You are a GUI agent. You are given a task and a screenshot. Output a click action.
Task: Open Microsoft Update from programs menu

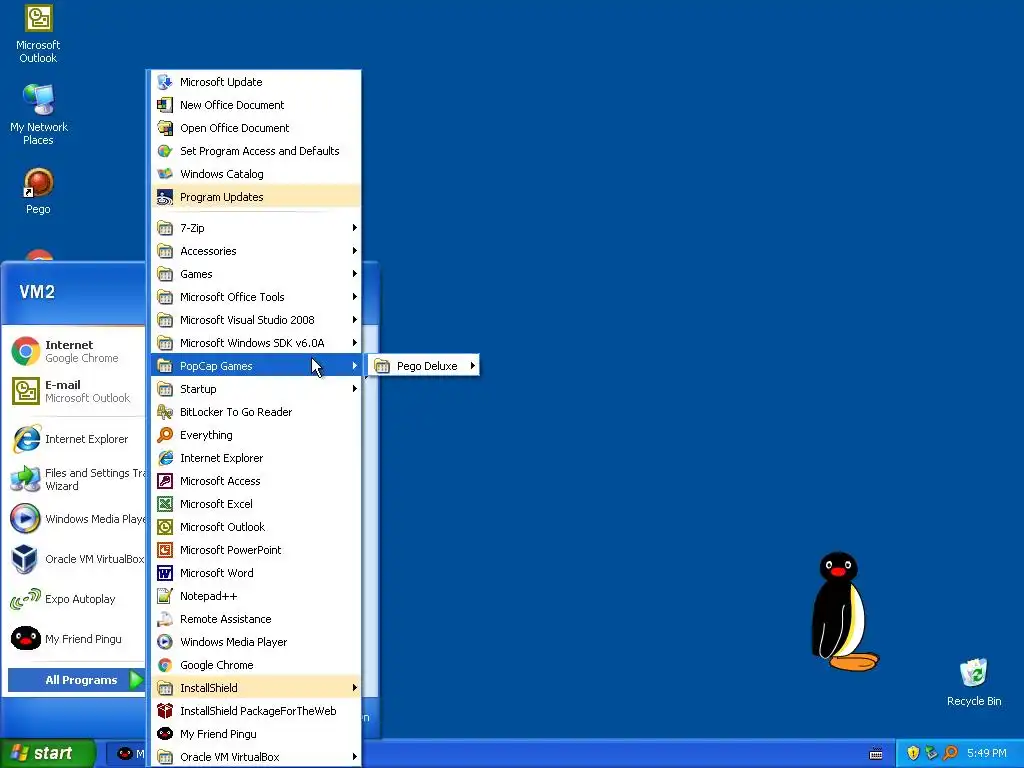click(256, 82)
